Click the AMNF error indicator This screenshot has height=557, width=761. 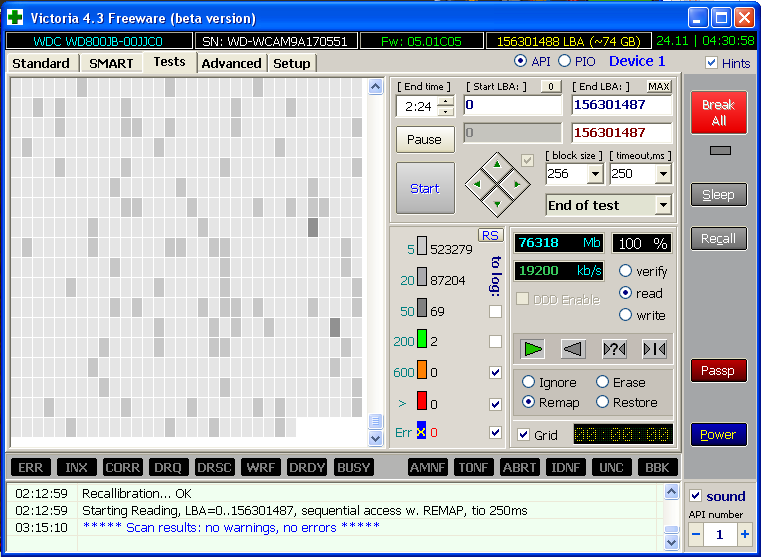(x=428, y=467)
